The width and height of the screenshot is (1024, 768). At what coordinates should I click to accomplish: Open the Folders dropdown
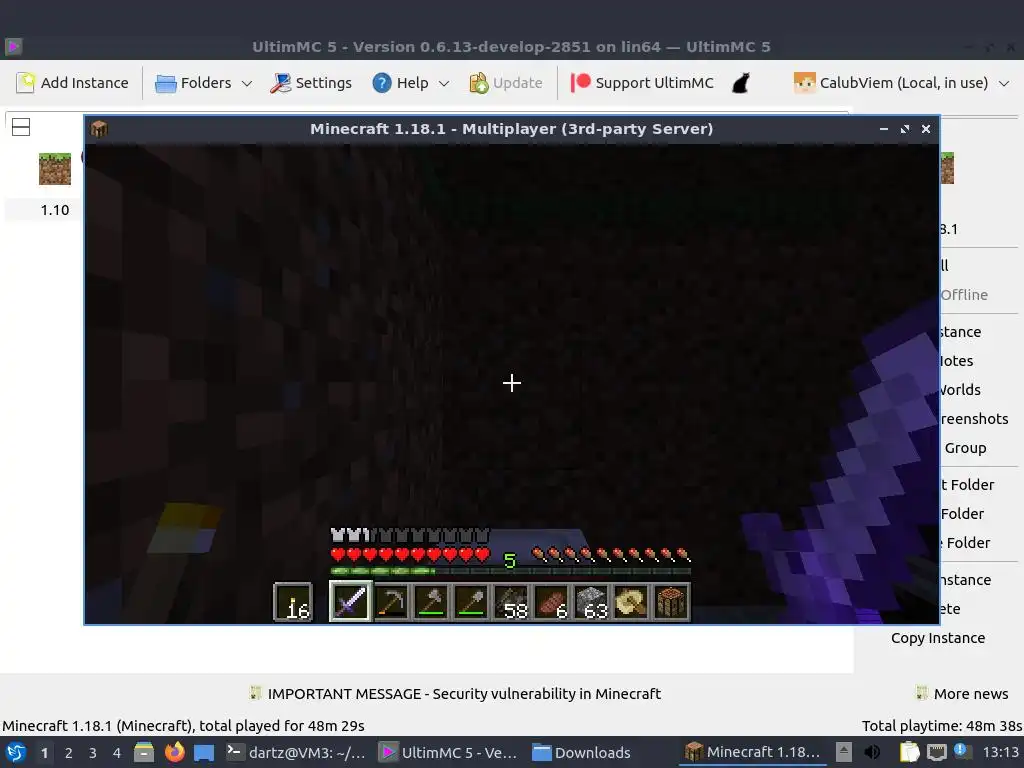pyautogui.click(x=203, y=83)
